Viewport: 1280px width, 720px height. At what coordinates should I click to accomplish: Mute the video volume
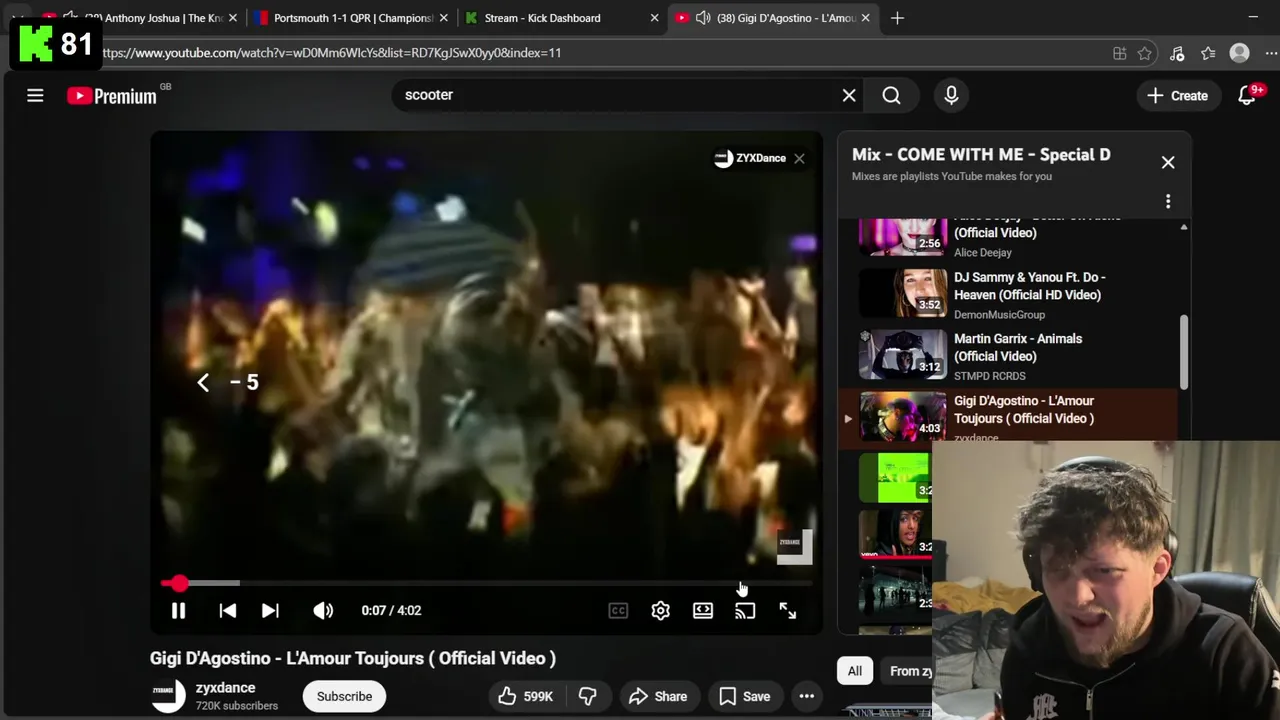click(x=322, y=610)
